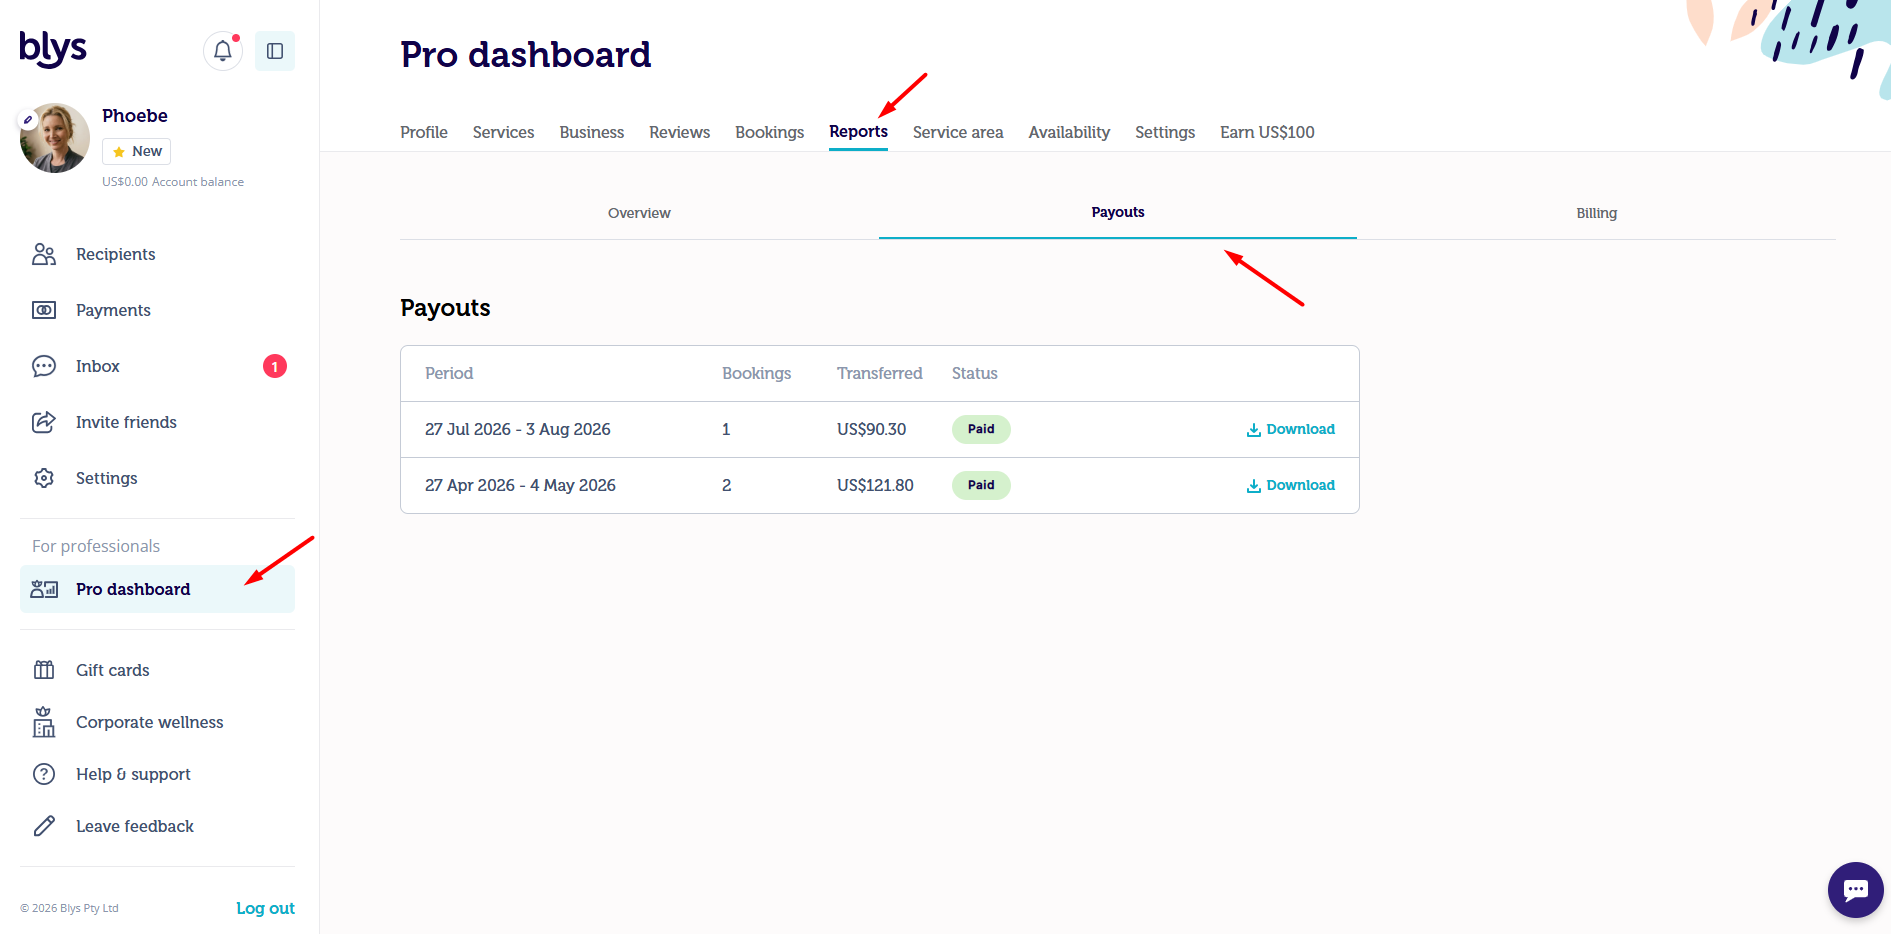This screenshot has width=1891, height=934.
Task: Switch to the Service area tab
Action: click(x=958, y=132)
